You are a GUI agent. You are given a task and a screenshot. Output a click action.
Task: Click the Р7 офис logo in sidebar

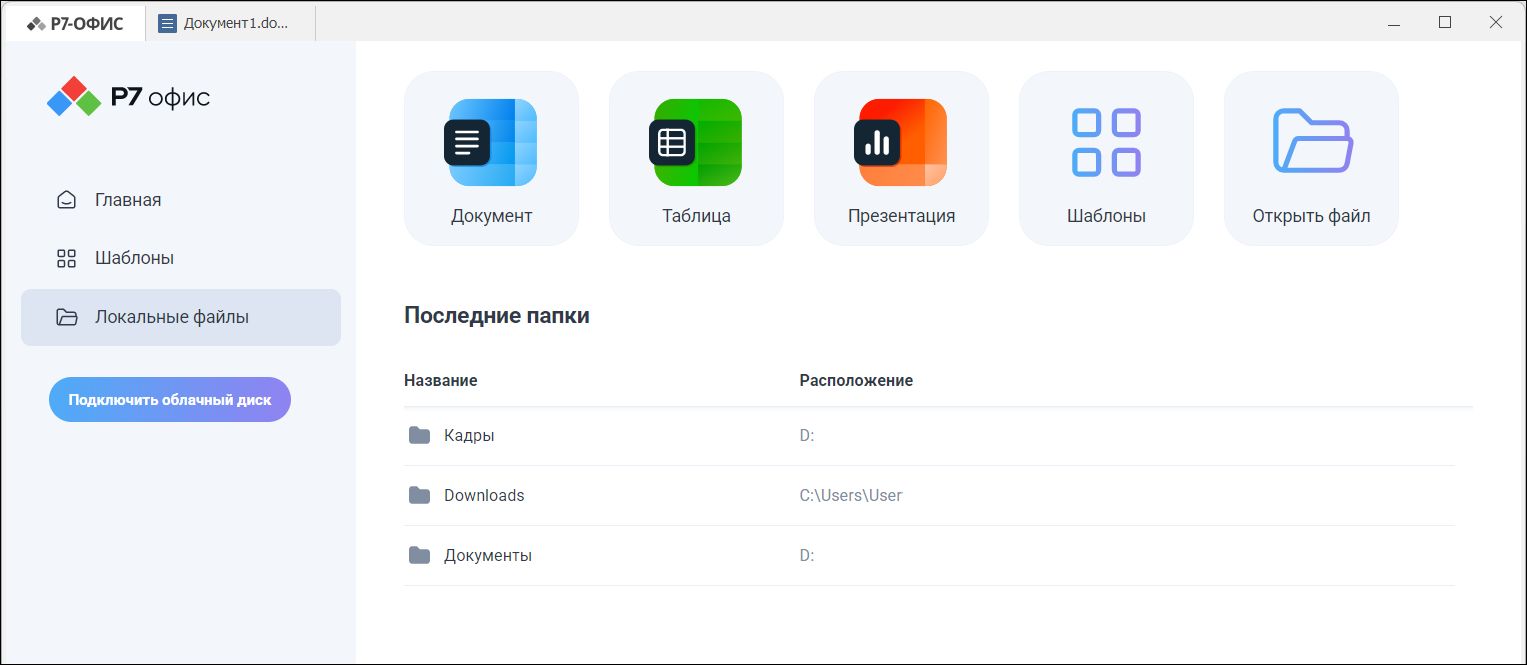128,97
